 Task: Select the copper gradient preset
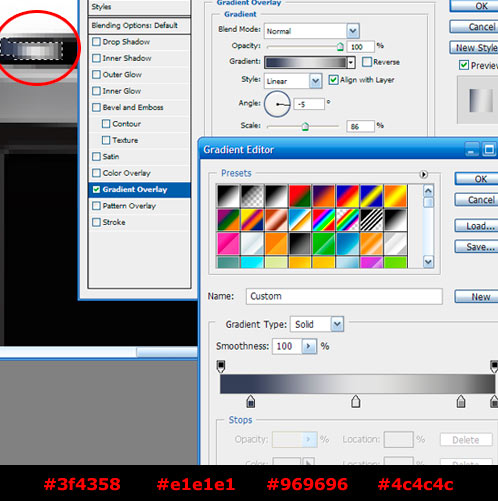(276, 220)
